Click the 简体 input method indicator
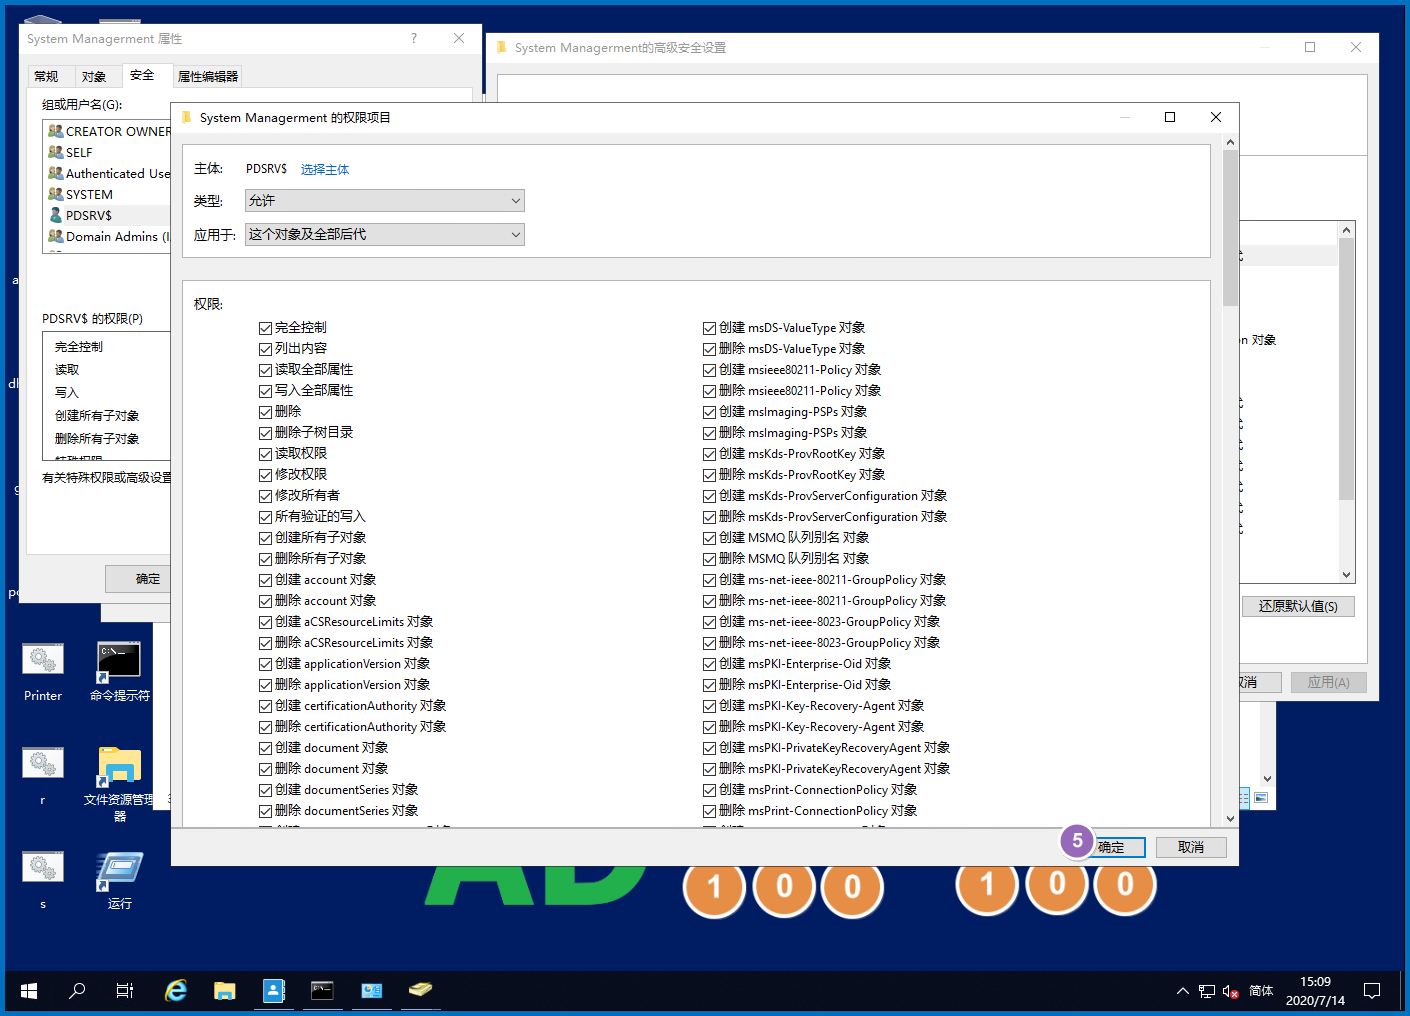Image resolution: width=1410 pixels, height=1016 pixels. pos(1261,991)
